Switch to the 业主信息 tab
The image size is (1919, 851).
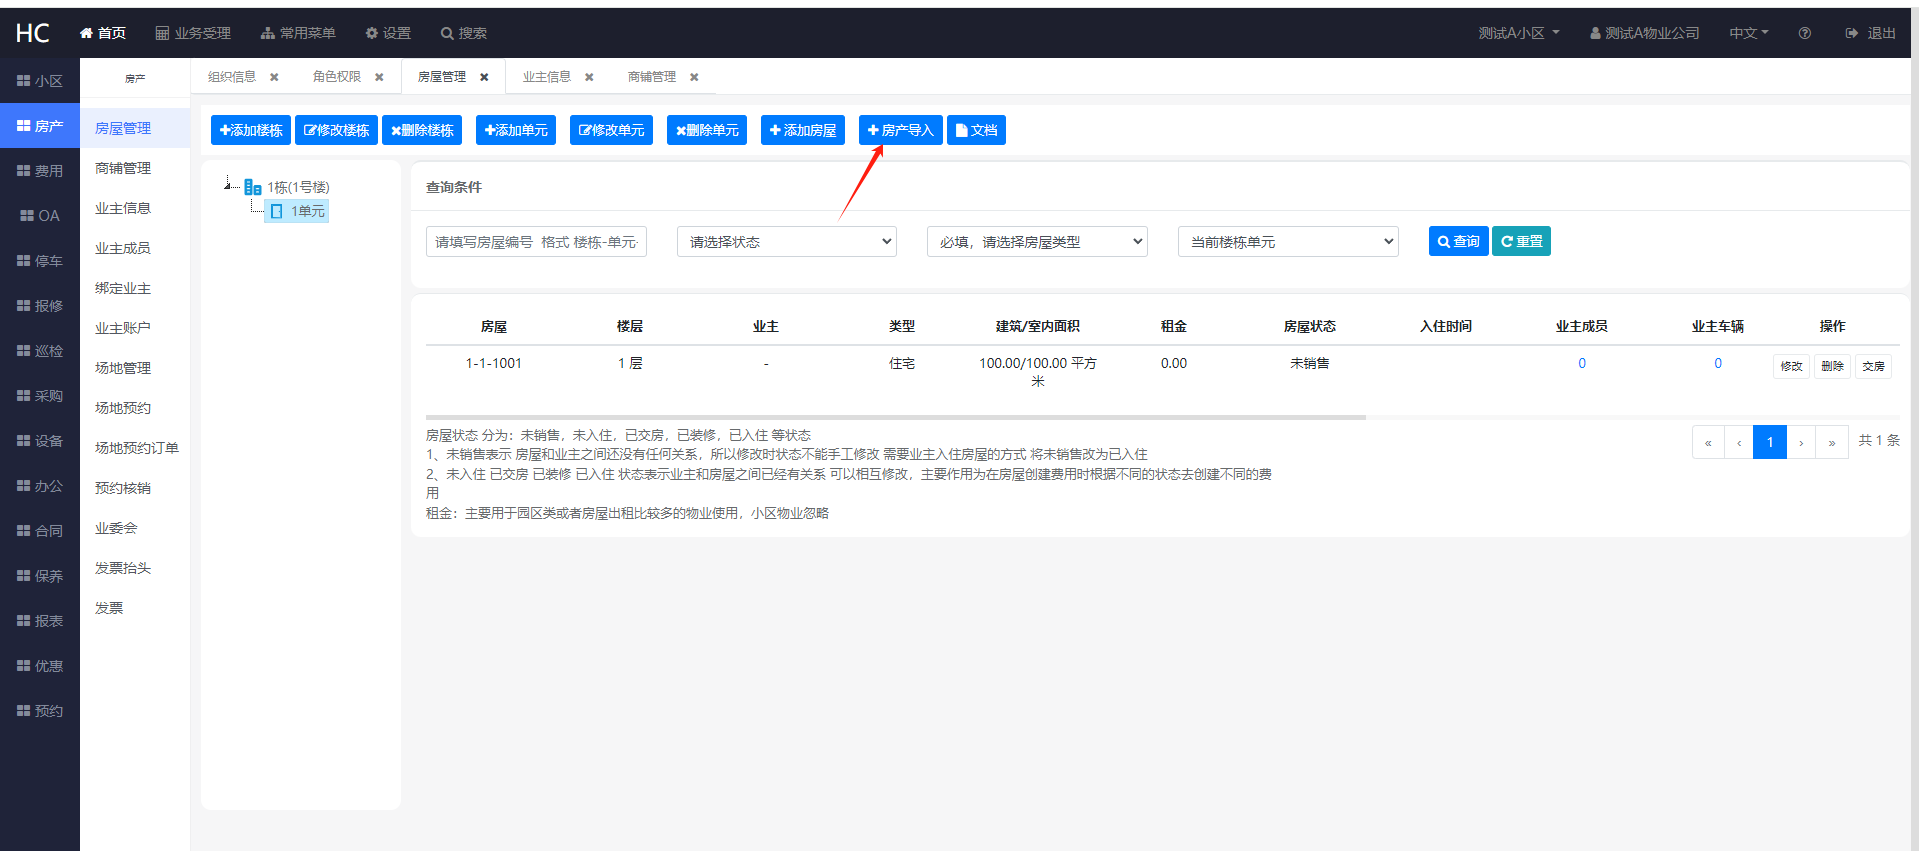point(547,77)
